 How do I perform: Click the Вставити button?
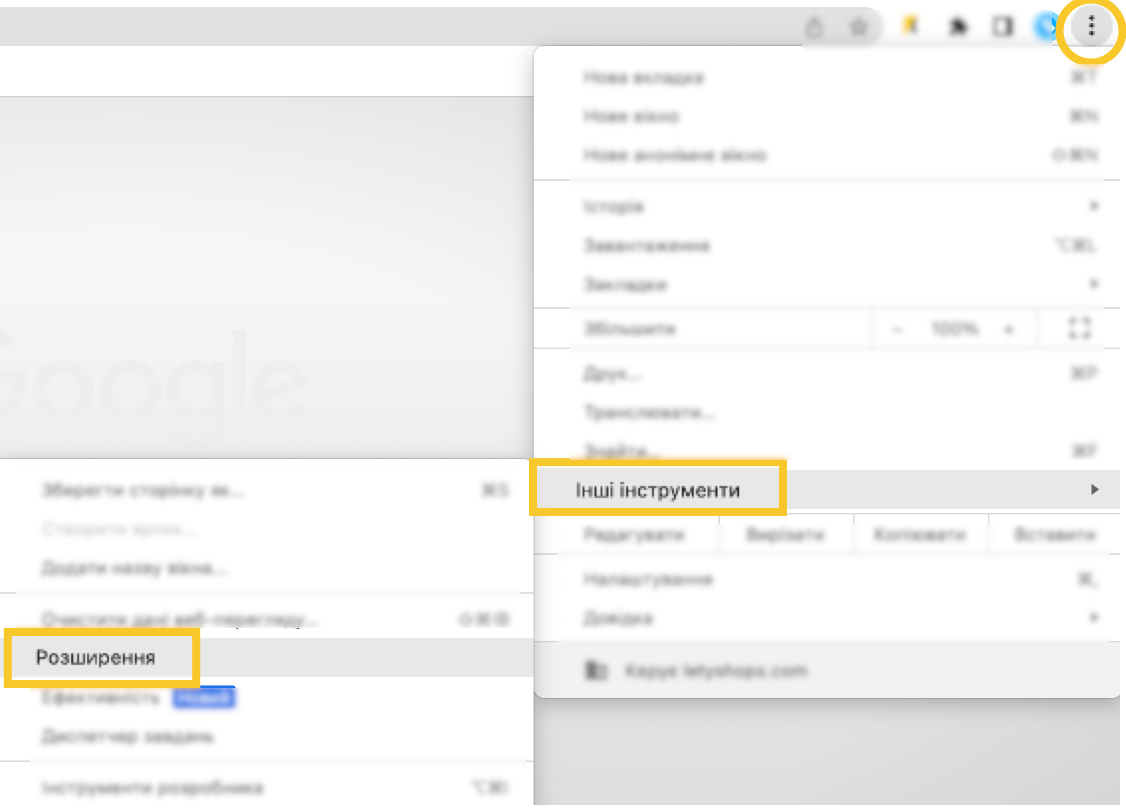tap(1055, 535)
